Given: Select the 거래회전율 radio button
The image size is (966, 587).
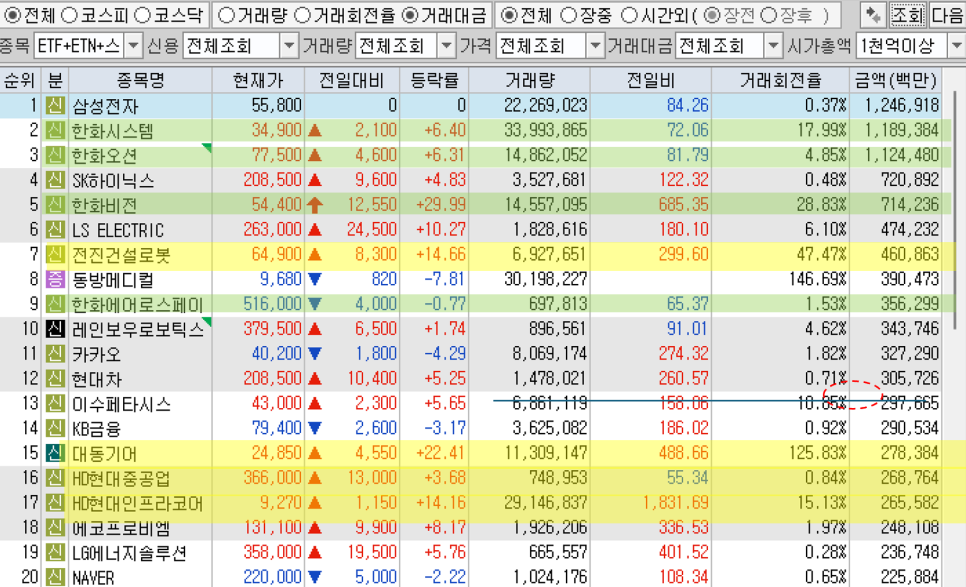Looking at the screenshot, I should [301, 15].
